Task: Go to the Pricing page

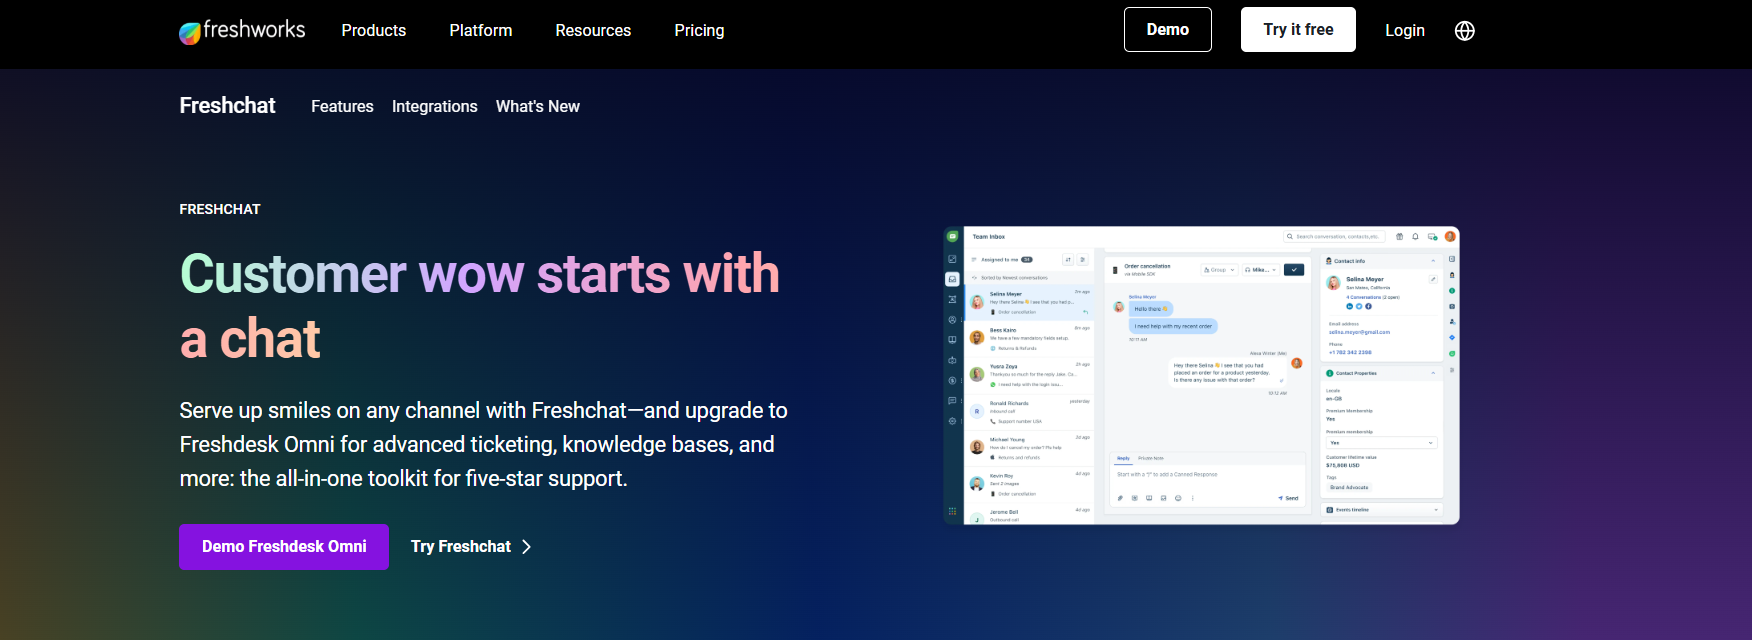Action: pos(699,30)
